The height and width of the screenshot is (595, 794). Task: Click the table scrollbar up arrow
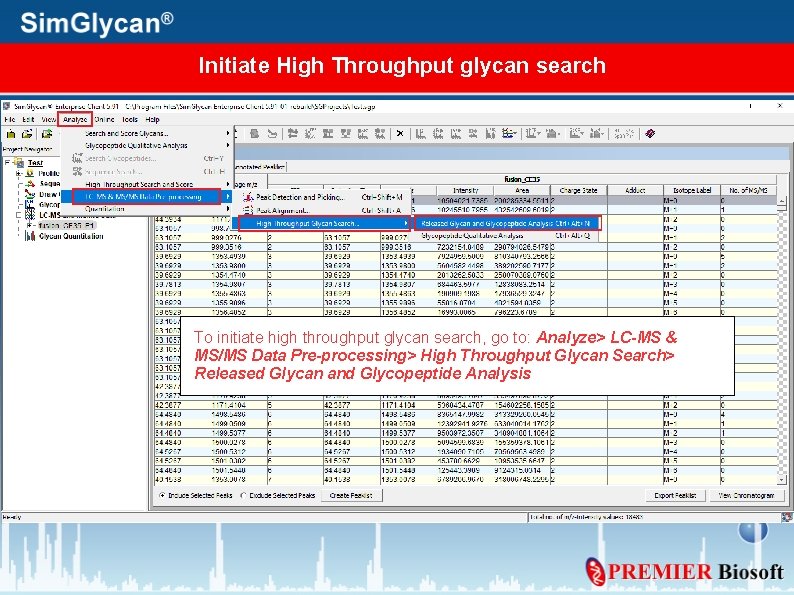pos(782,201)
